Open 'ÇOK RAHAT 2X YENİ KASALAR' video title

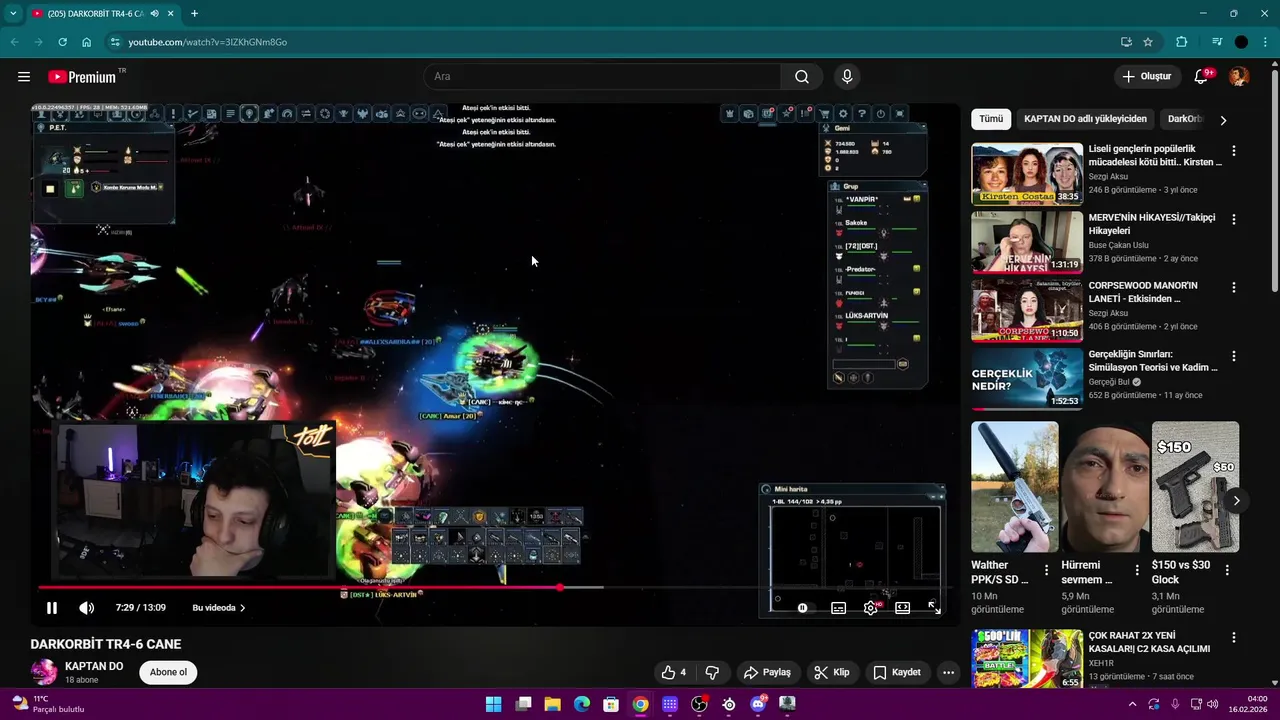pyautogui.click(x=1149, y=642)
